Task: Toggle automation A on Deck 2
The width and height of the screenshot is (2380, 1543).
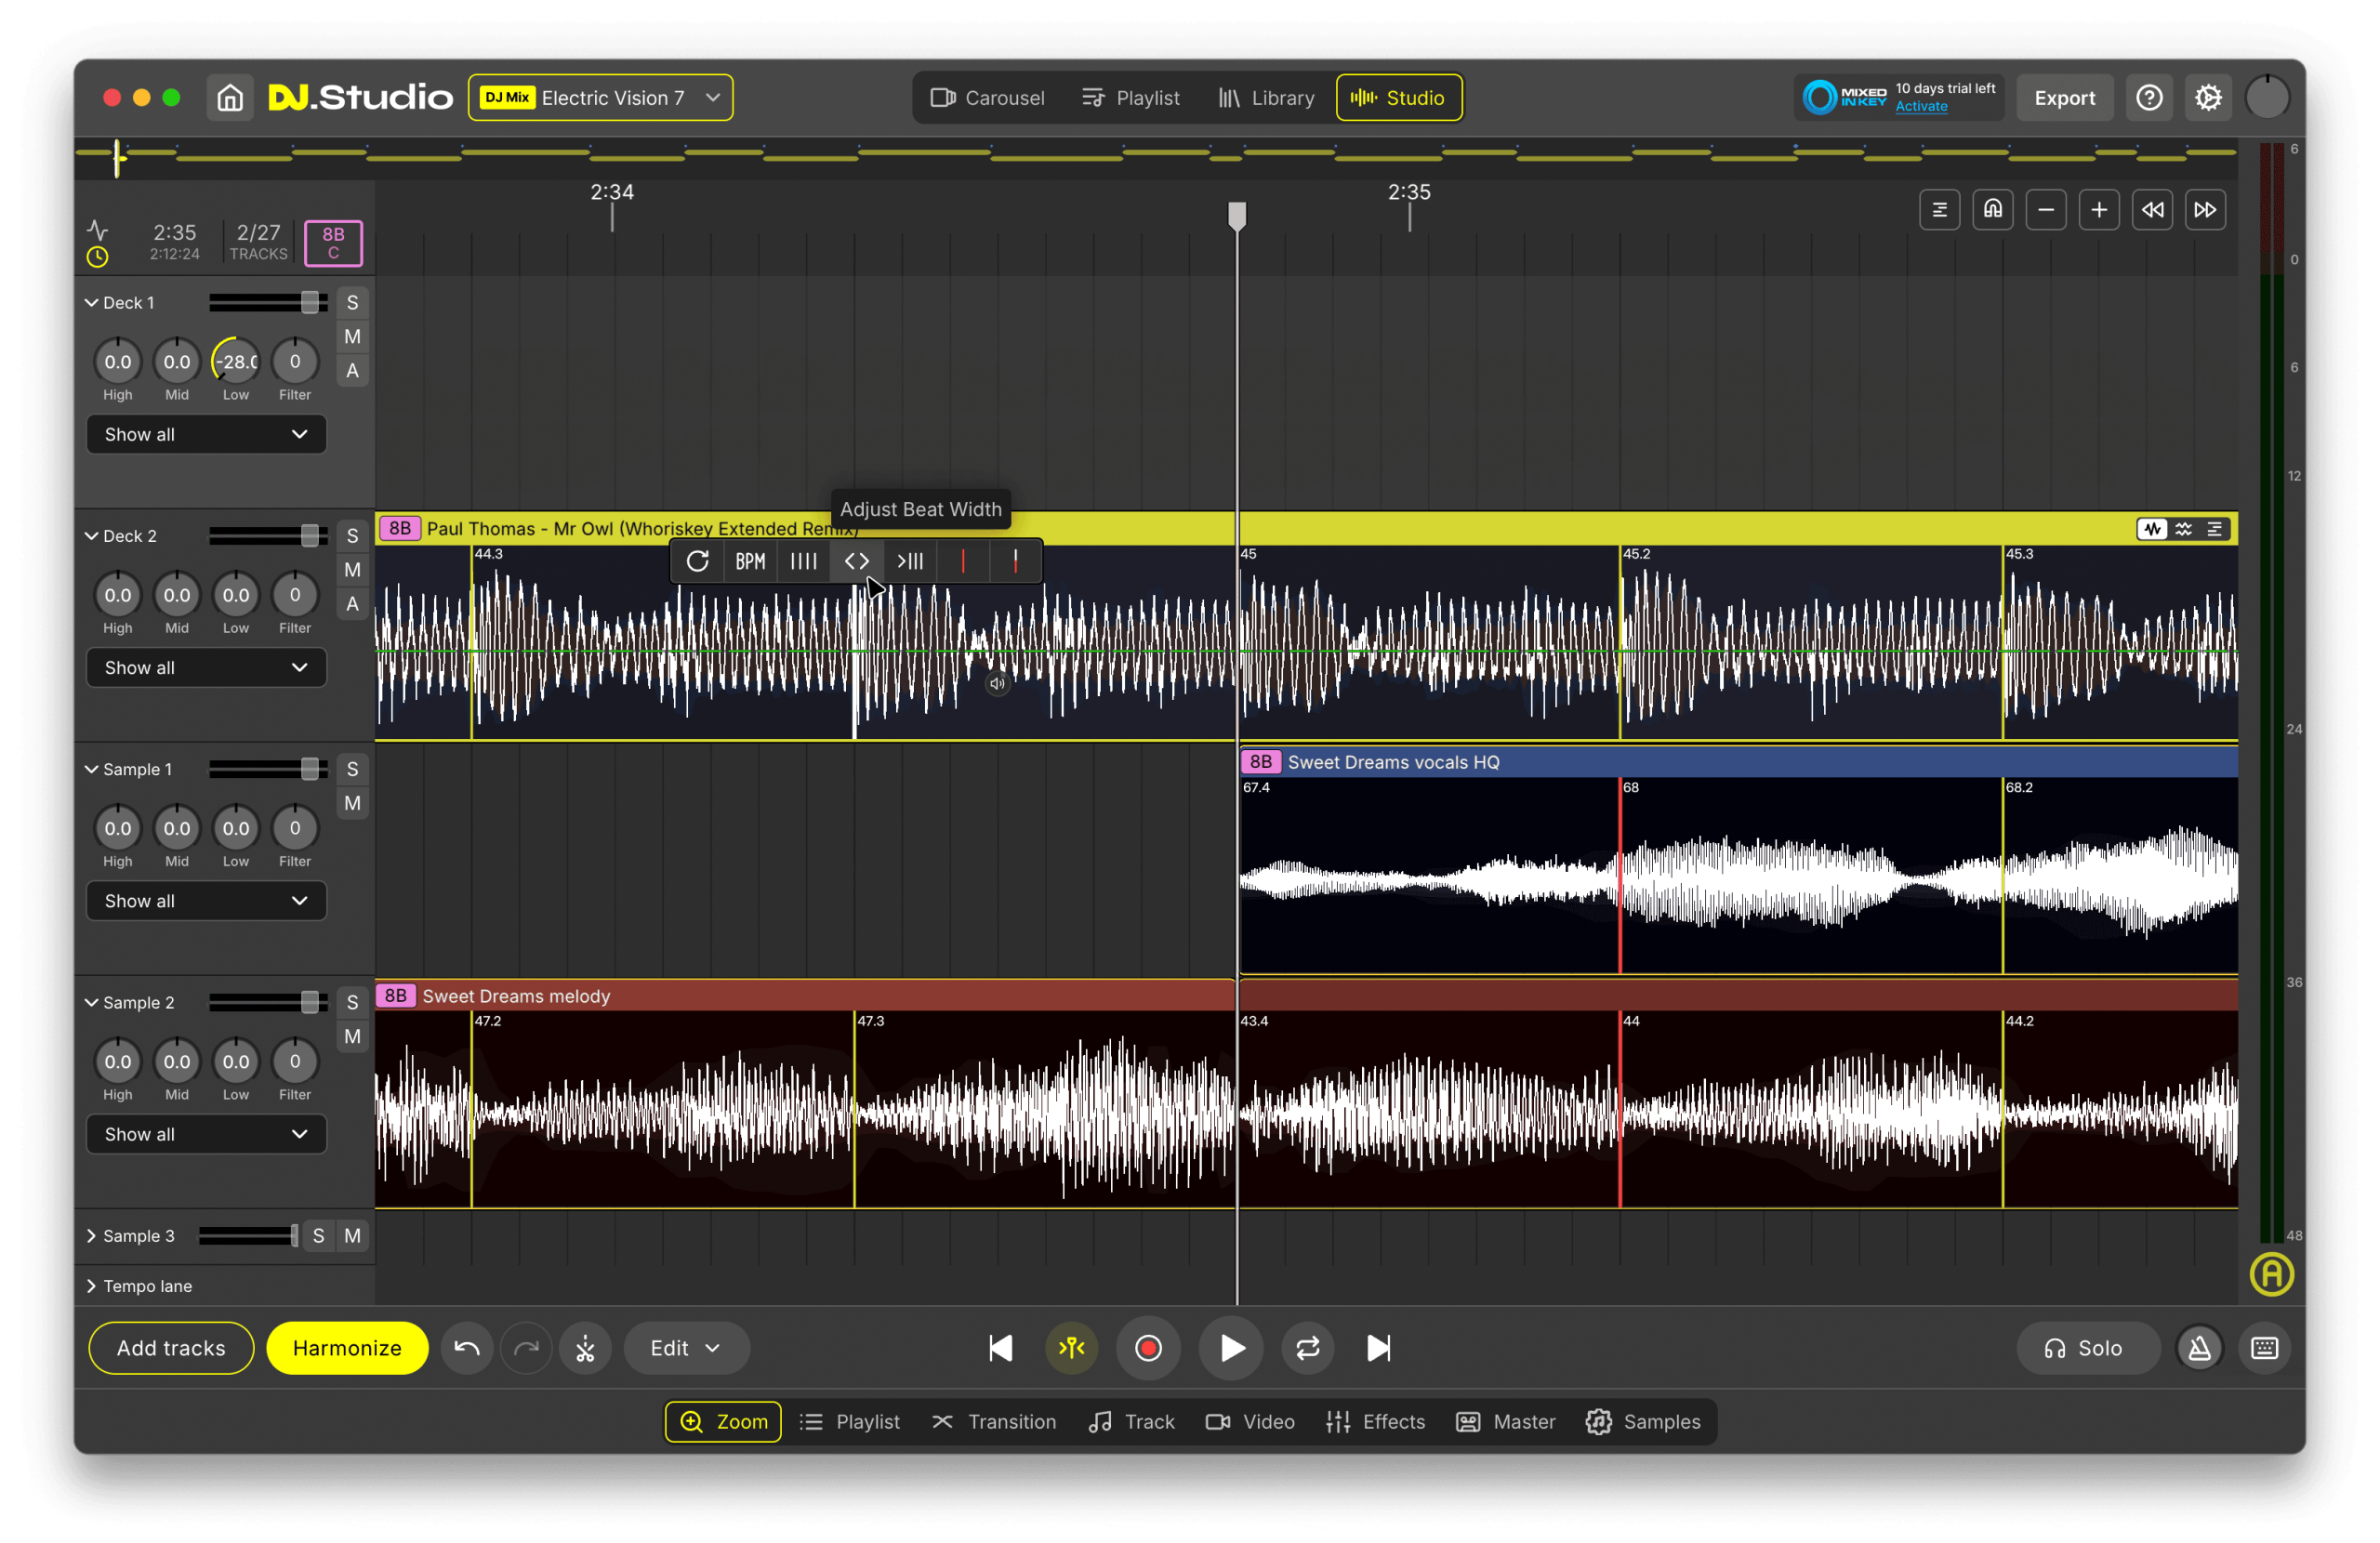Action: [x=352, y=604]
